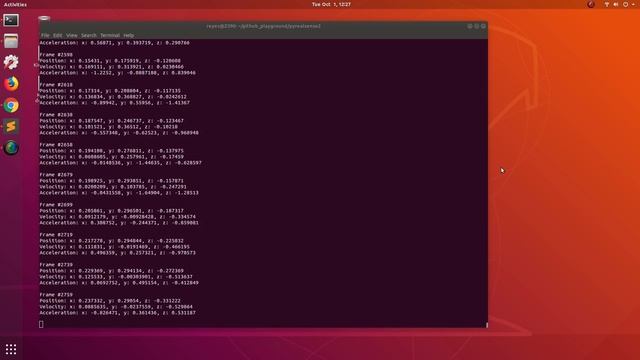This screenshot has width=640, height=360.
Task: Open the terminal Help menu
Action: click(x=129, y=36)
